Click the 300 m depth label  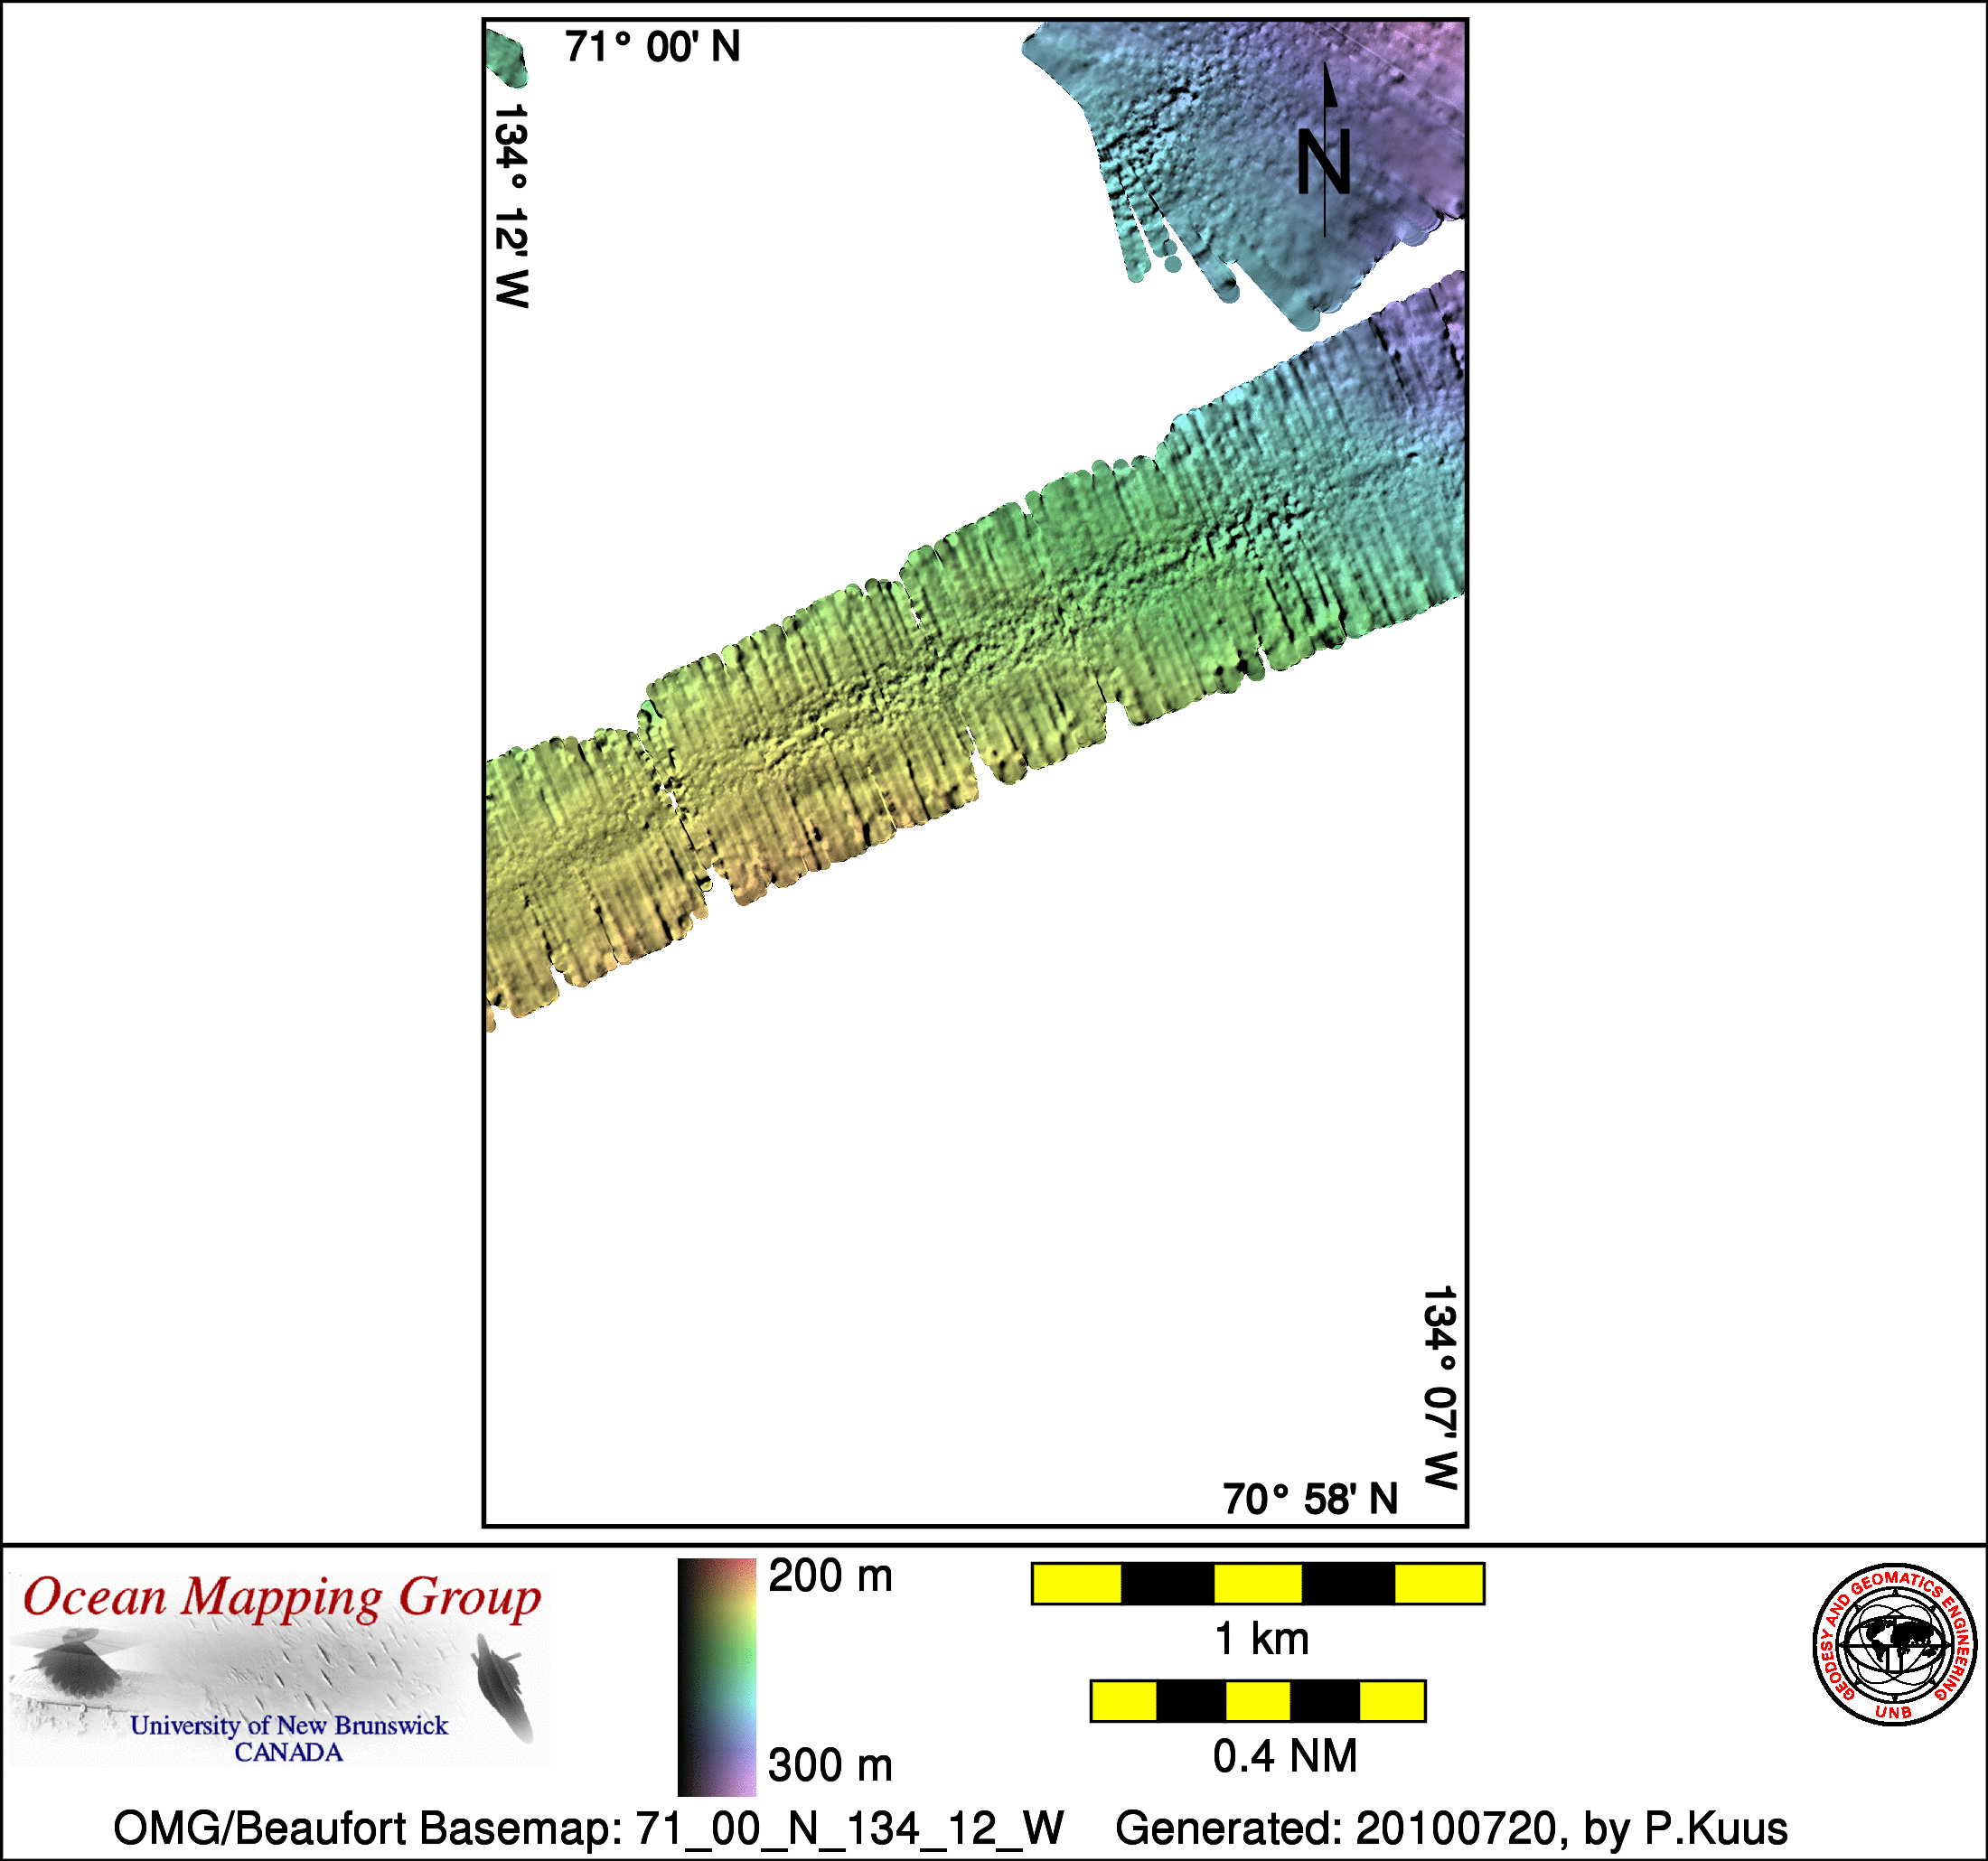(830, 1765)
